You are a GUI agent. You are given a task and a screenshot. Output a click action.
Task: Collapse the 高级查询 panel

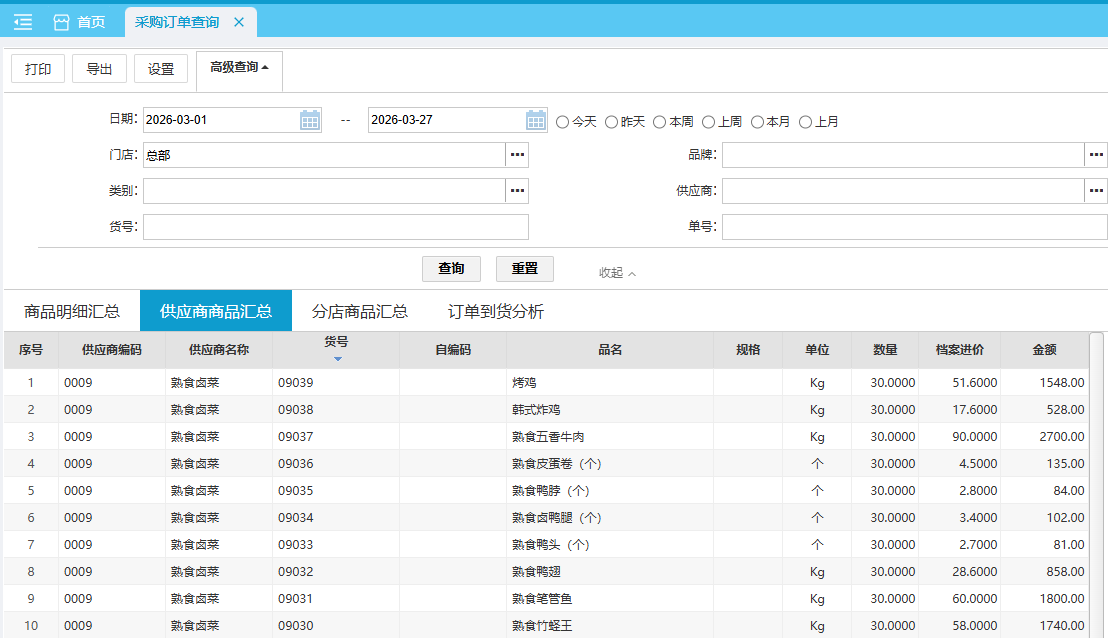coord(239,68)
